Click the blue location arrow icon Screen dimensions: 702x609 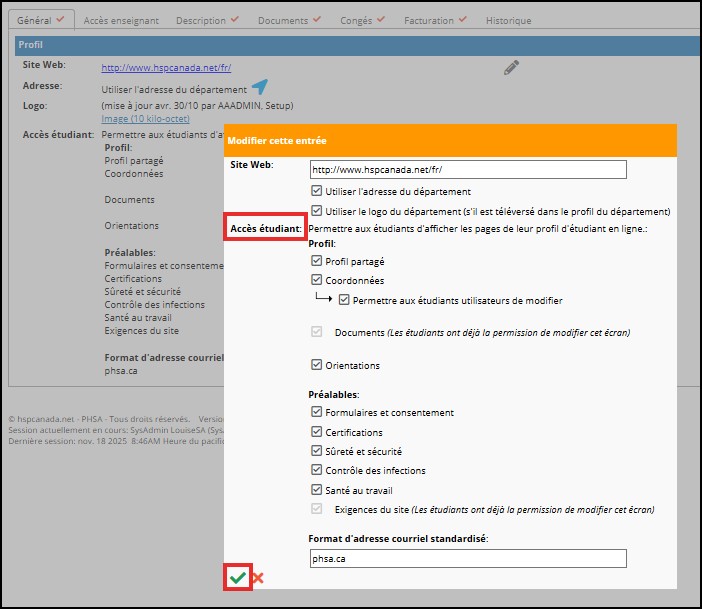tap(260, 87)
